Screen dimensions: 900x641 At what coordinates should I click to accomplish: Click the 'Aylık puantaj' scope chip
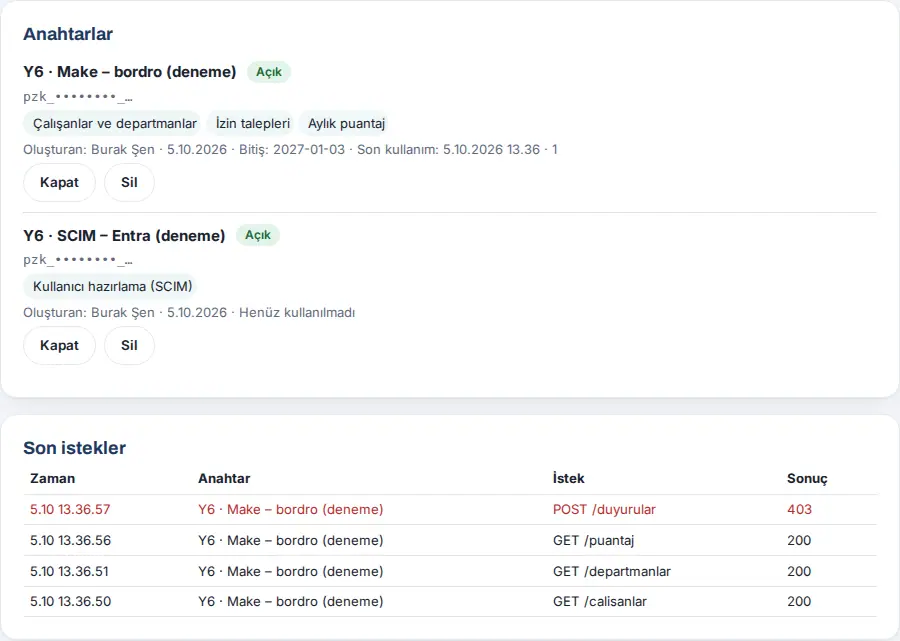pos(346,123)
